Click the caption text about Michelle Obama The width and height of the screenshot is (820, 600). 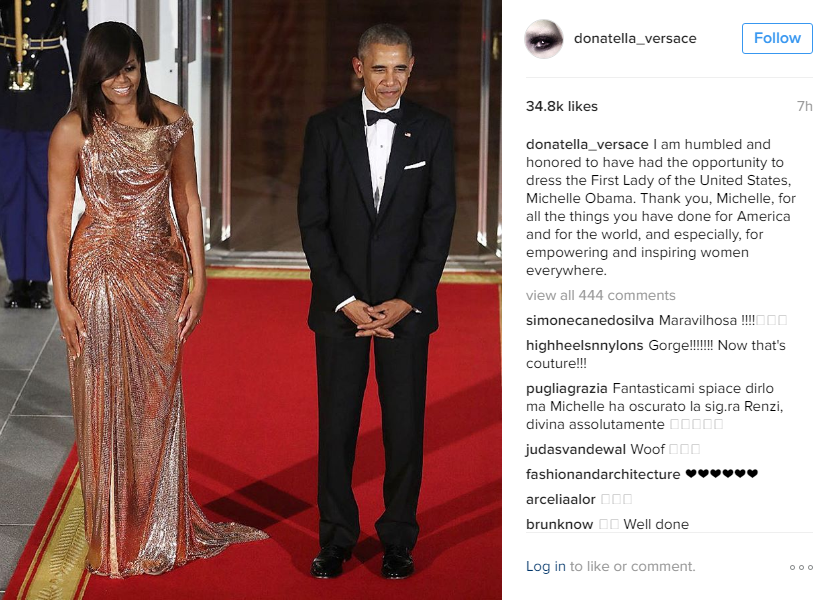pos(660,207)
